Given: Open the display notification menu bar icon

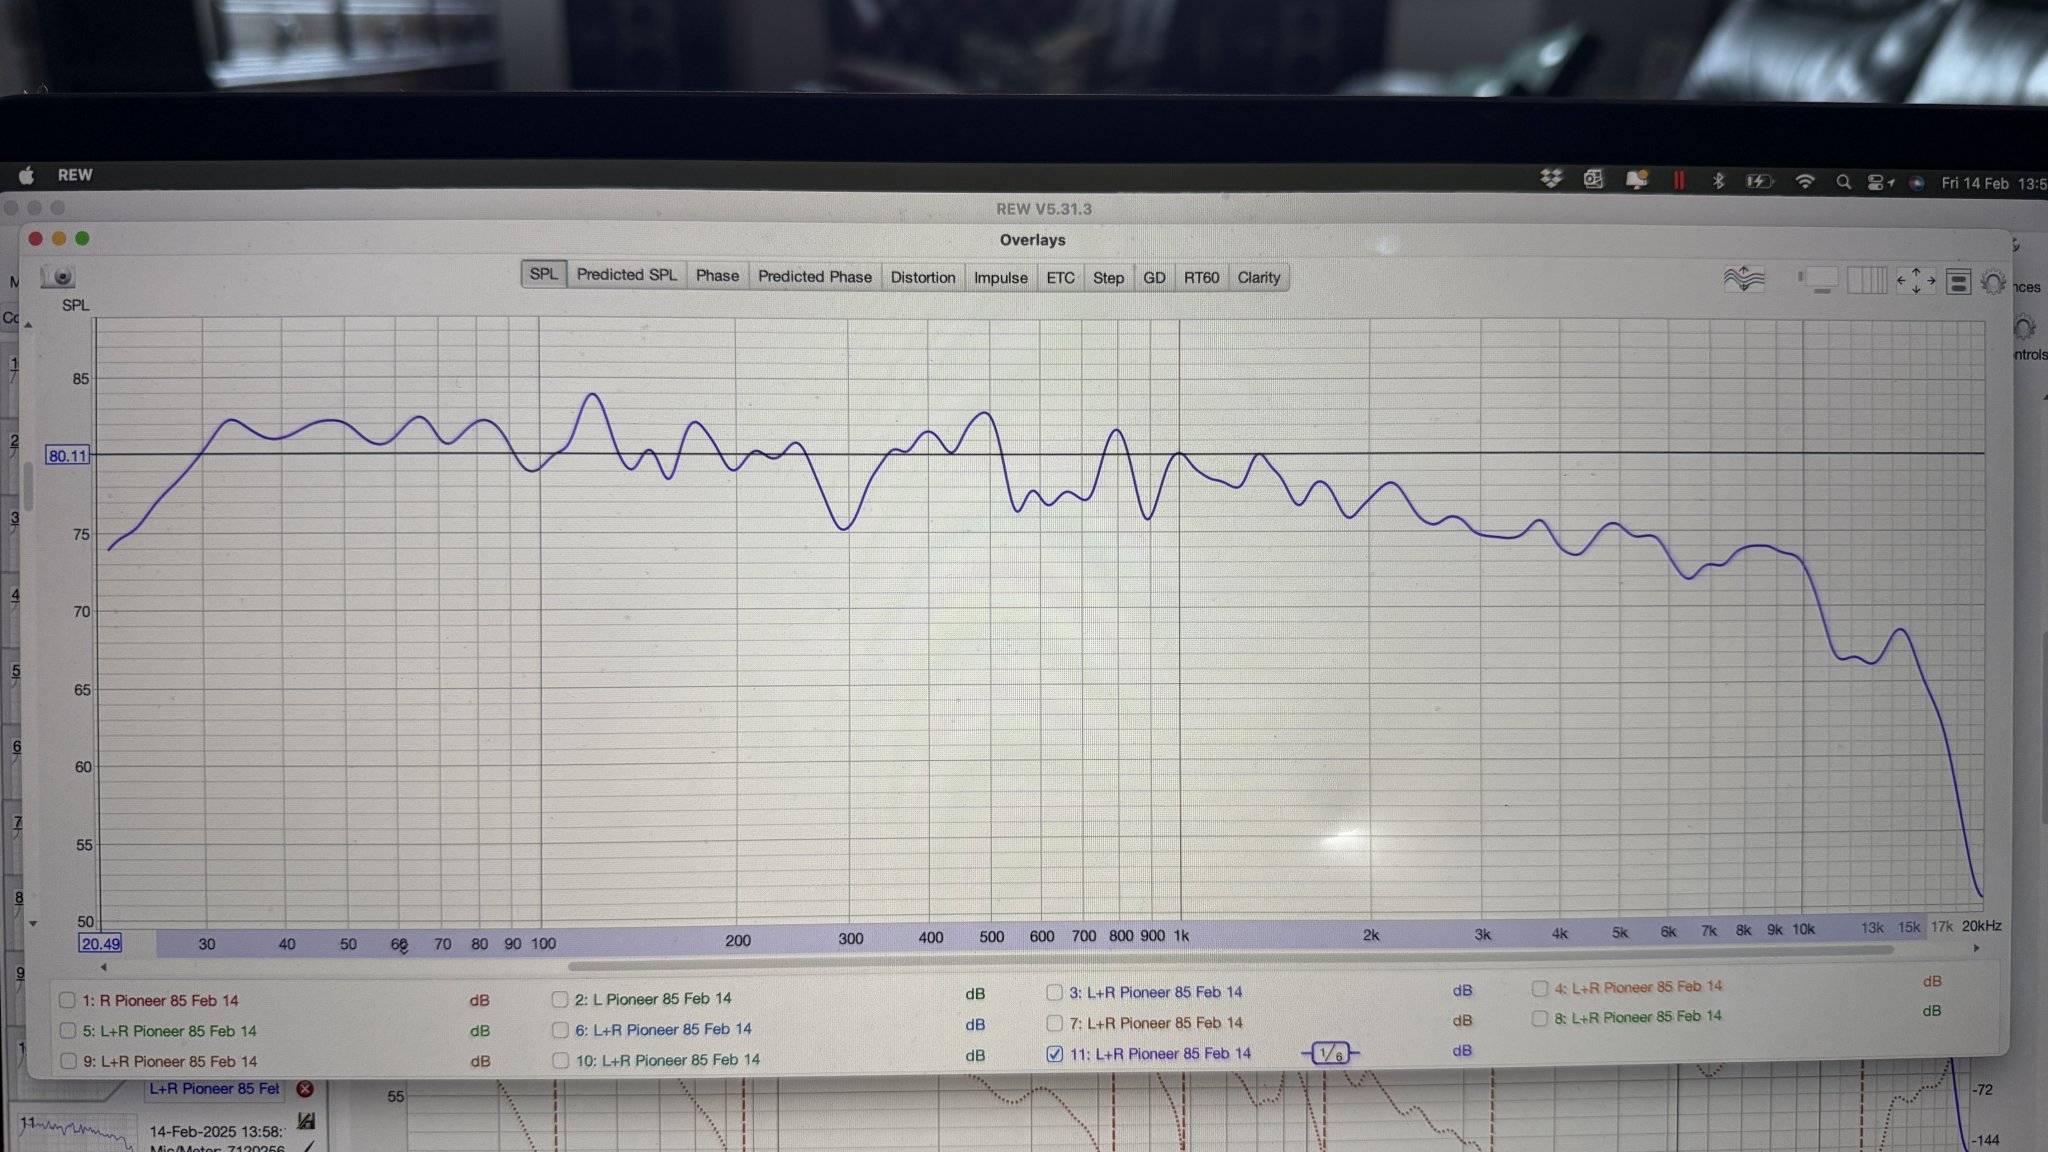Looking at the screenshot, I should click(1636, 180).
